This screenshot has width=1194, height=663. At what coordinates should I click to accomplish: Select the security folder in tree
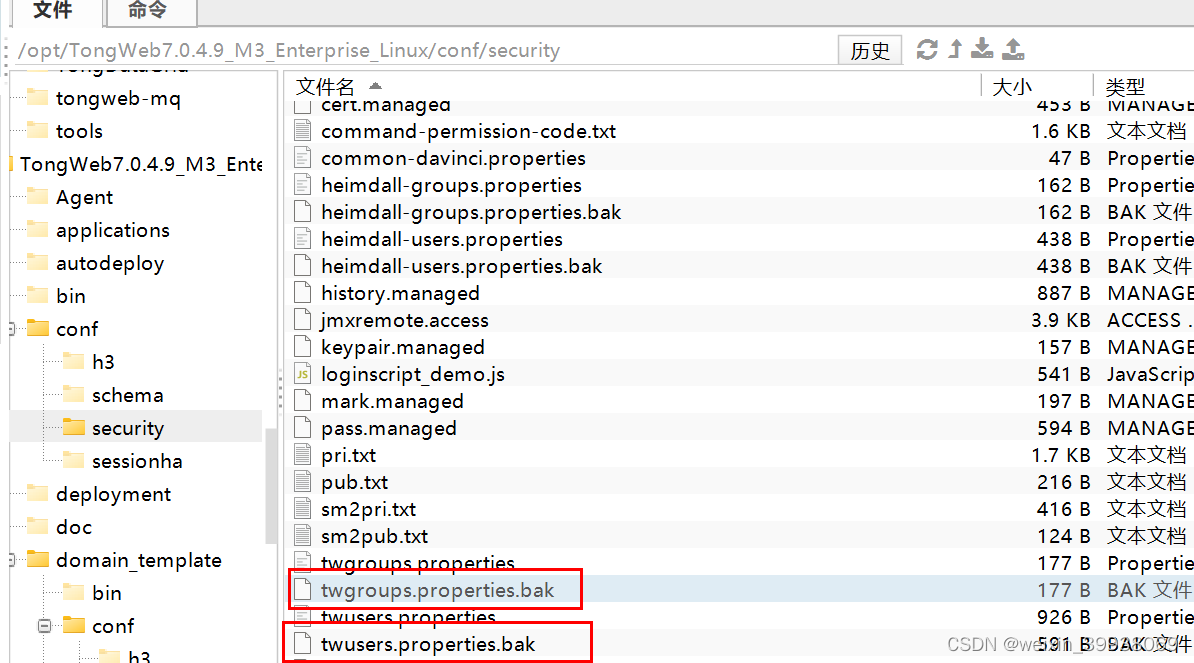[128, 428]
